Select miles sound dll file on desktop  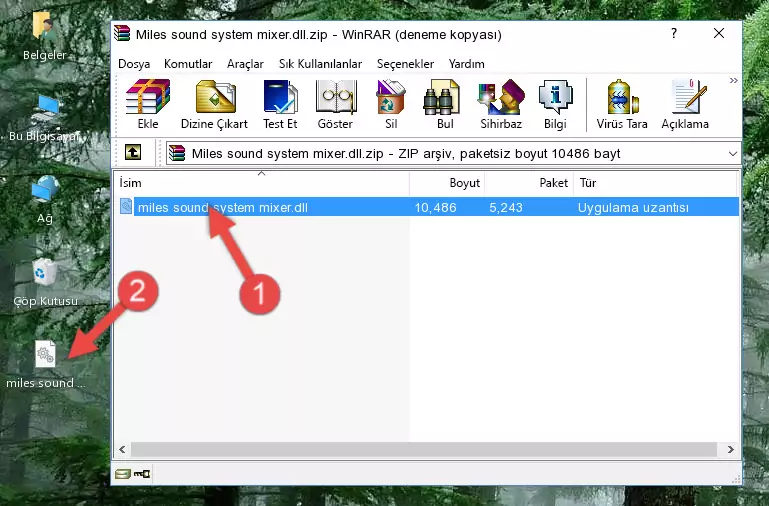click(45, 365)
